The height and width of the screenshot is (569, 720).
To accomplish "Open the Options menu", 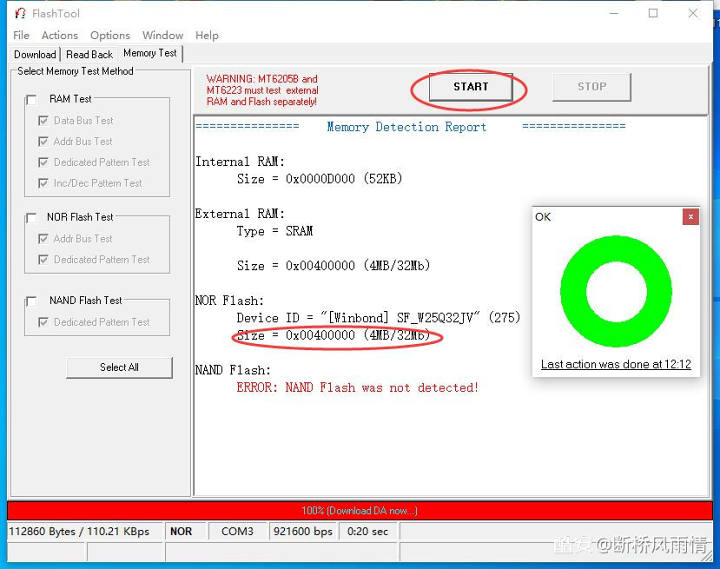I will tap(110, 35).
